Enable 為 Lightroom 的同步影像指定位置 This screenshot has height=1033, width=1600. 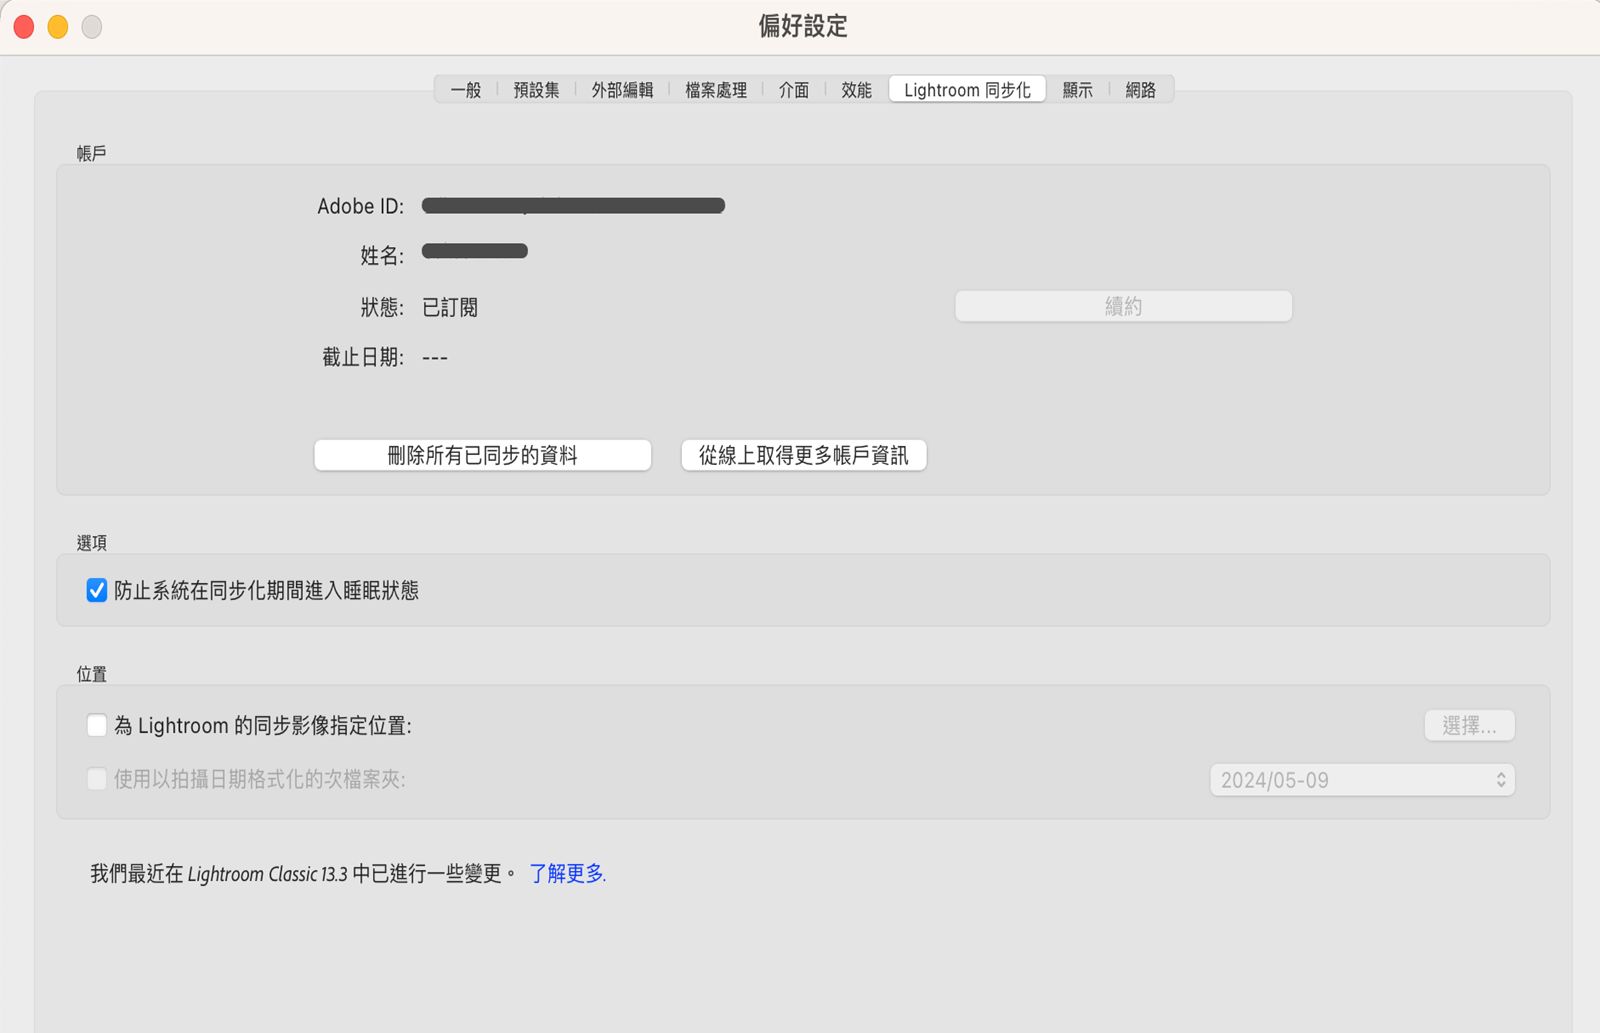[96, 725]
